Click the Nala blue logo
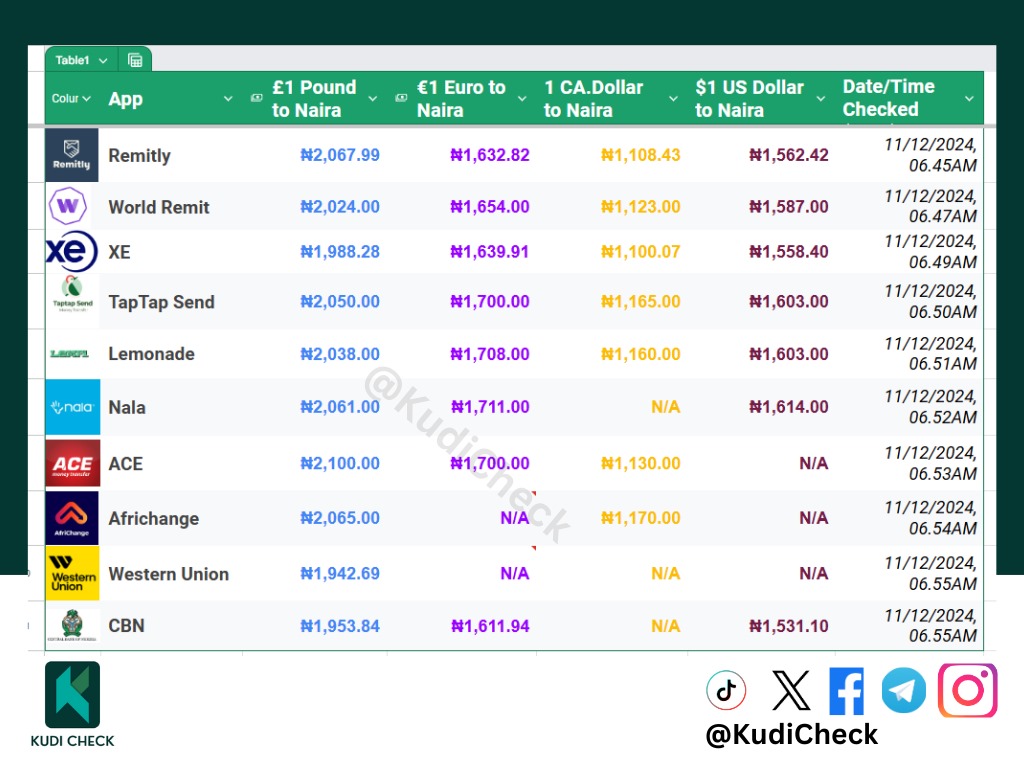Screen dimensions: 1024x768 tap(72, 407)
